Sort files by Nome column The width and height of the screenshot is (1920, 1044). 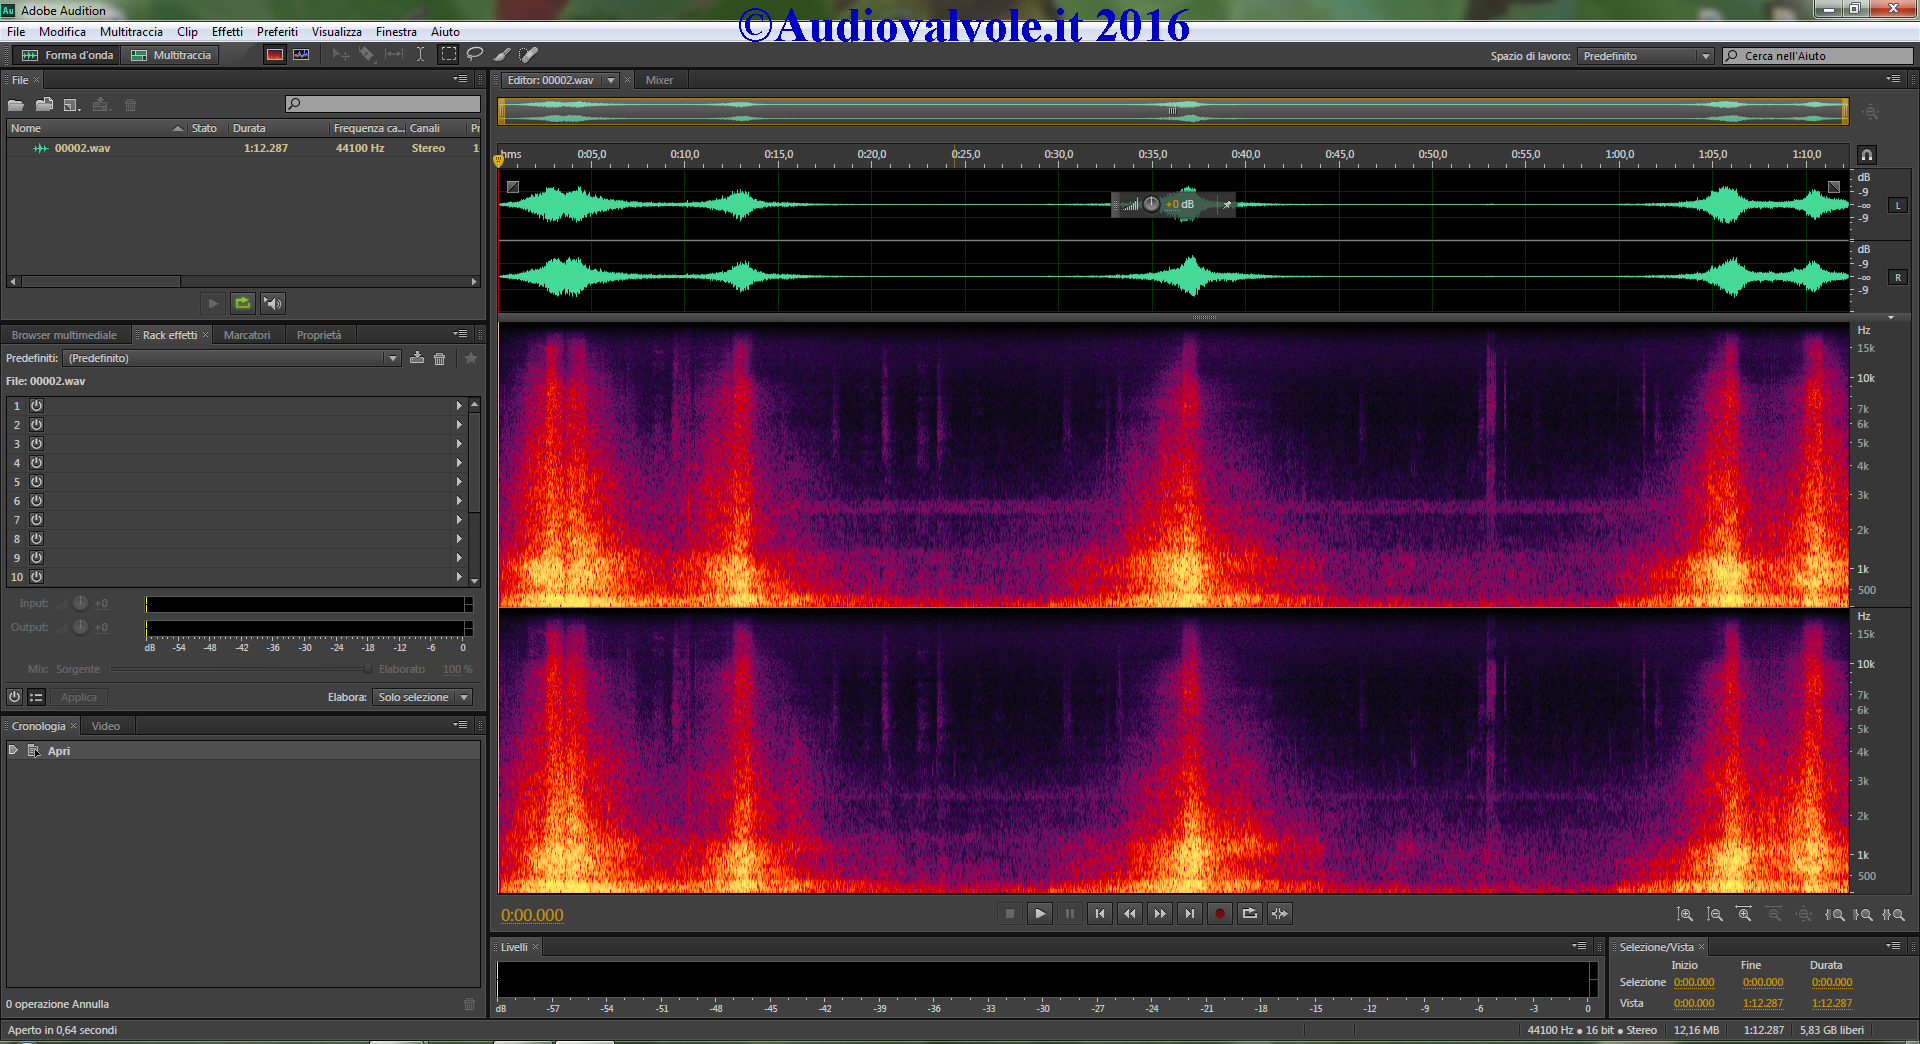coord(96,128)
